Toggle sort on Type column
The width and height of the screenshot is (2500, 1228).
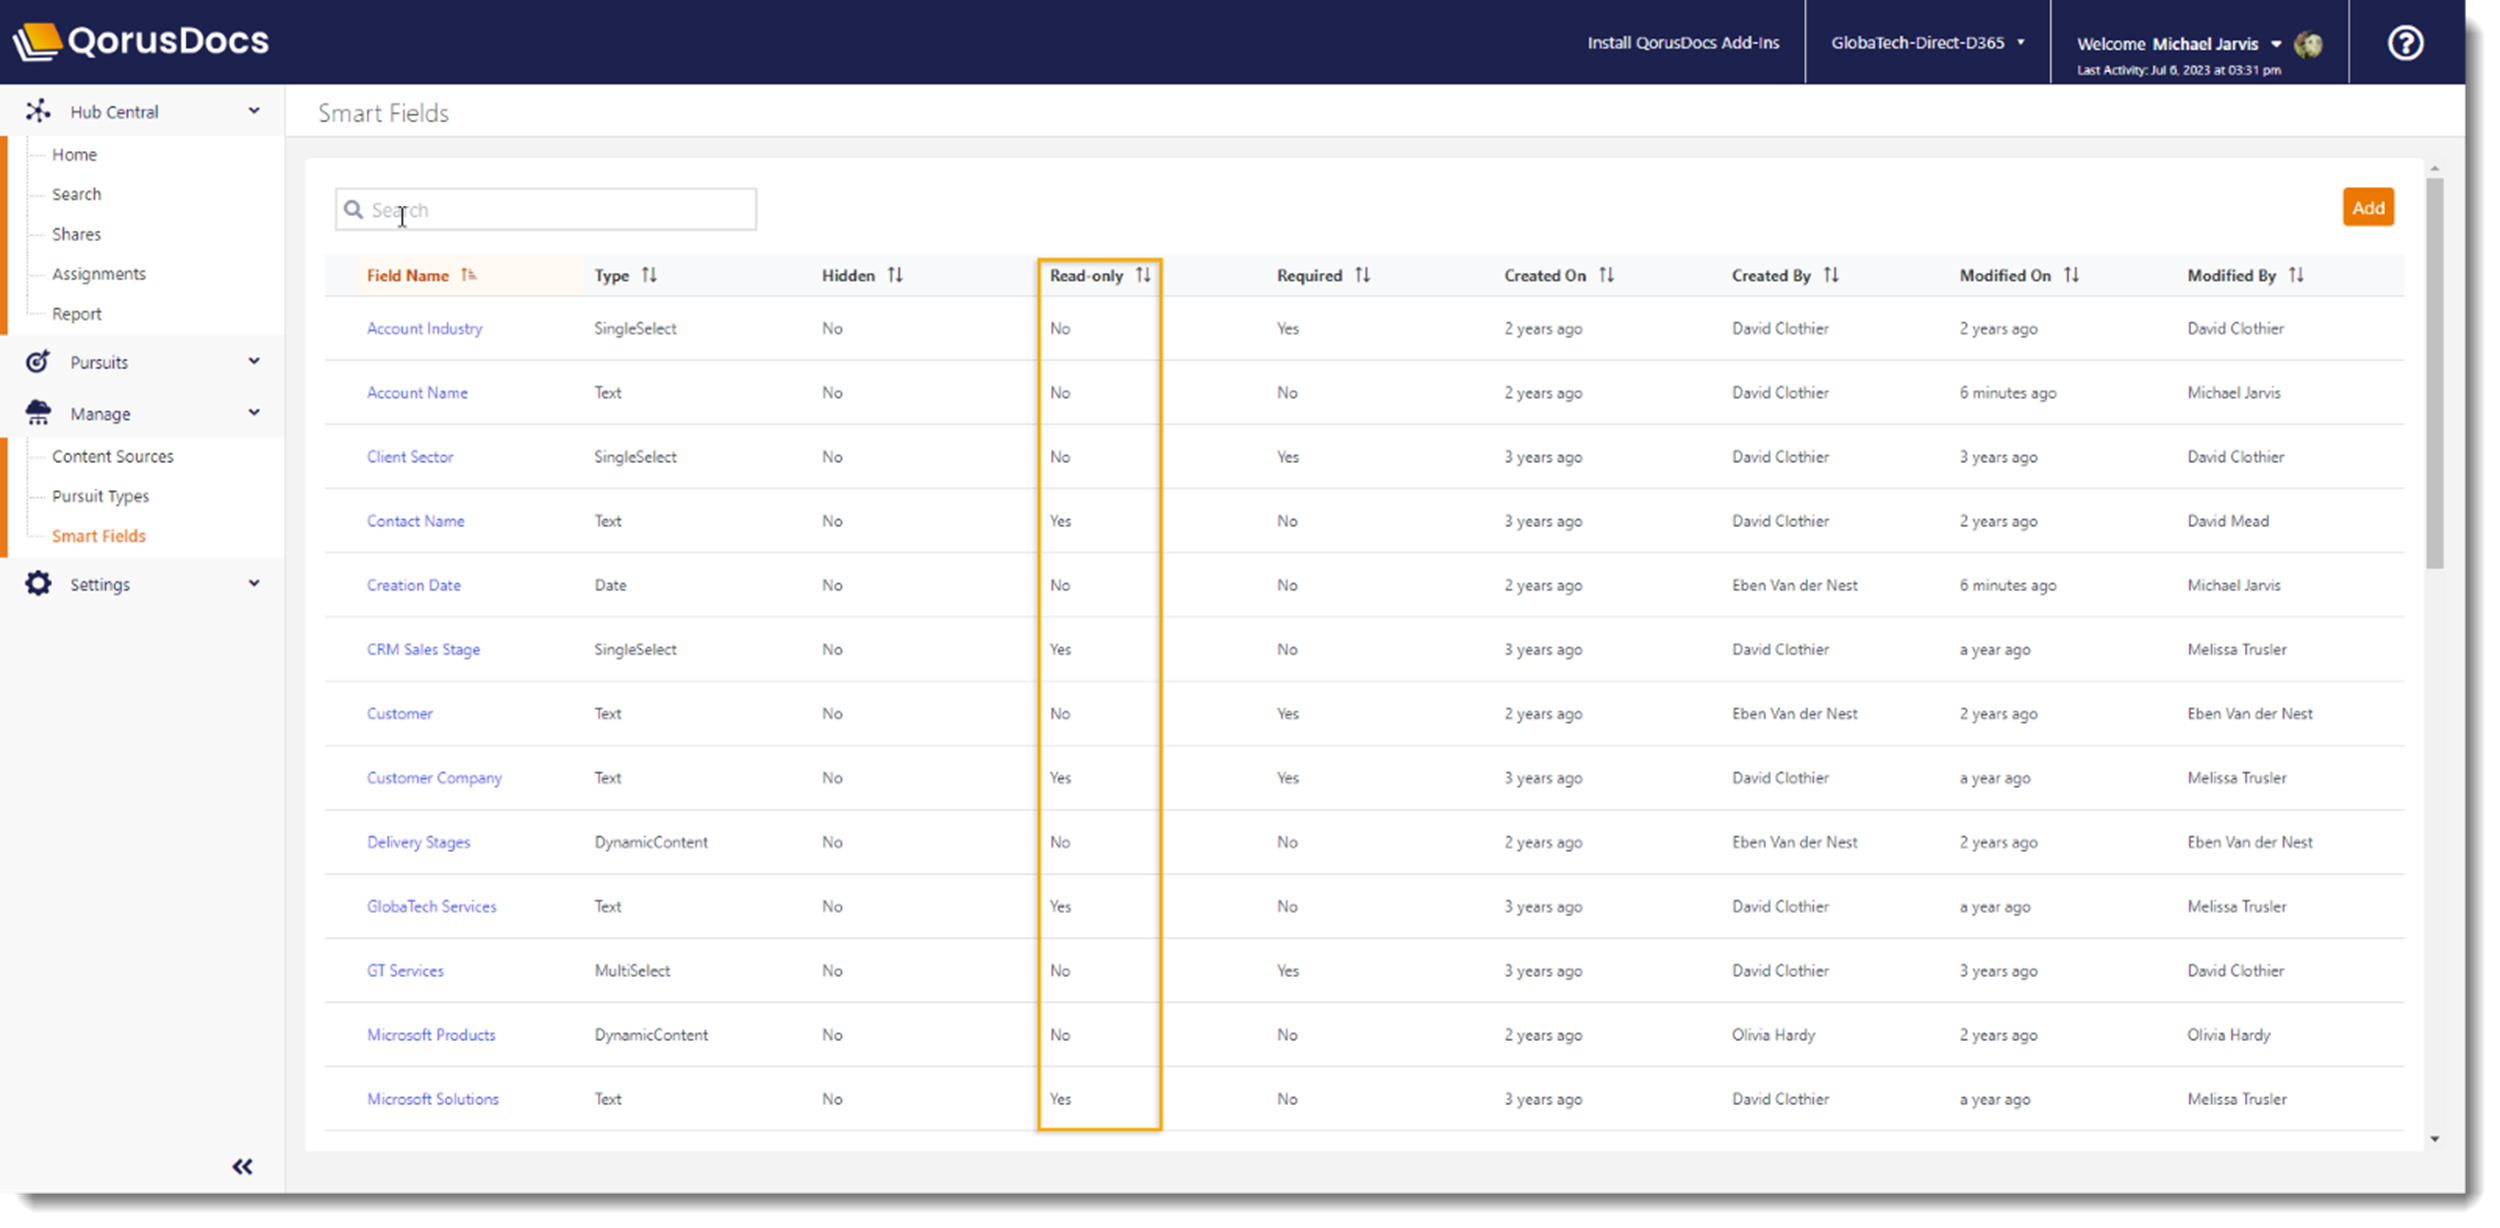pyautogui.click(x=649, y=275)
